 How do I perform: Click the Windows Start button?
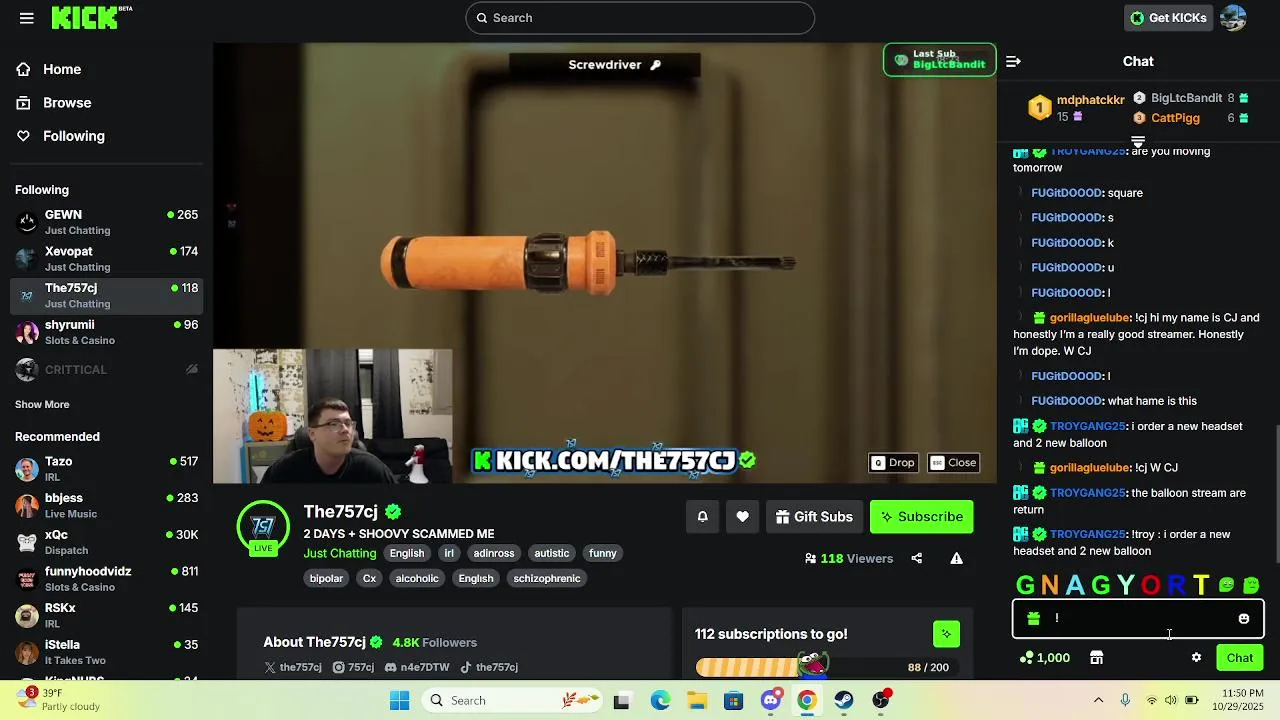[x=399, y=701]
